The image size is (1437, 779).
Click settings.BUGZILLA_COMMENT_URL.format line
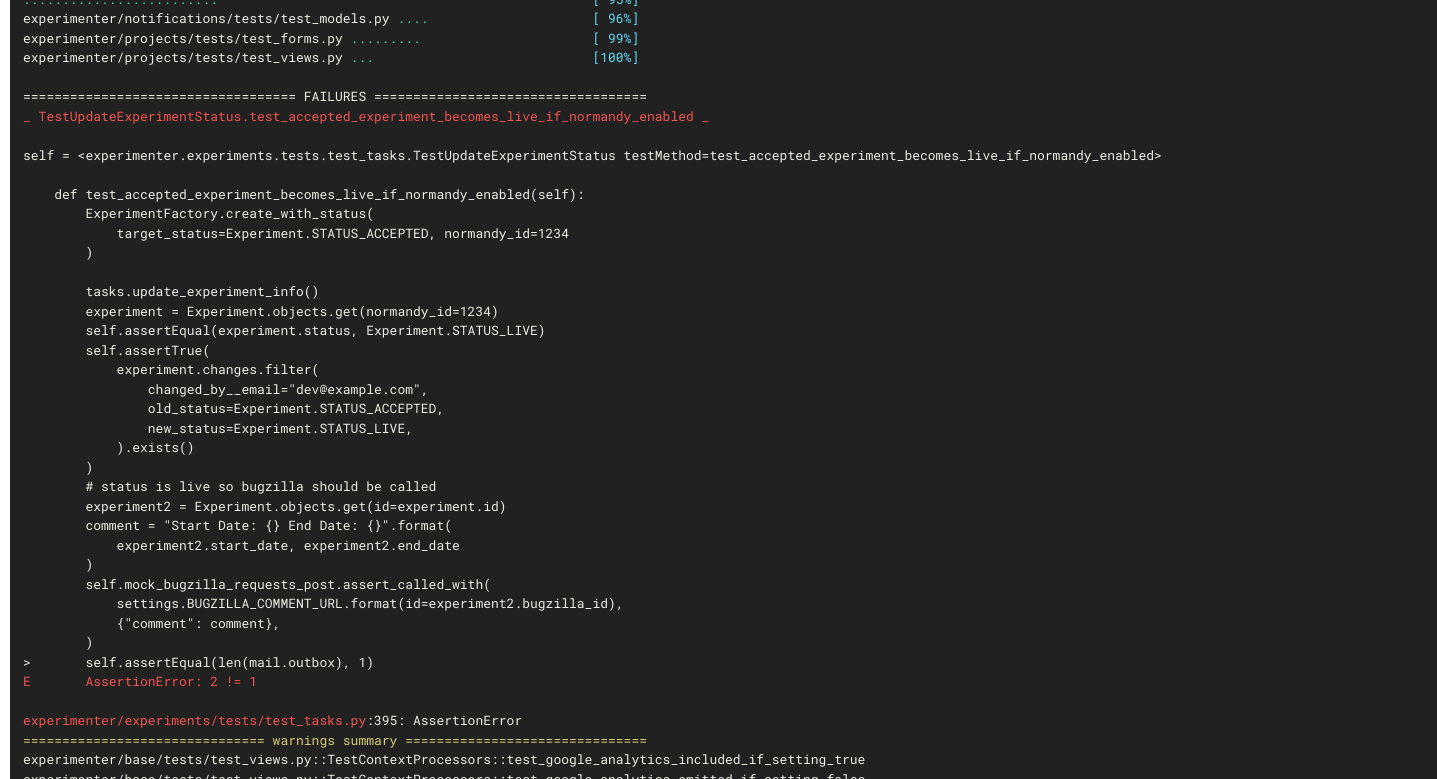coord(370,604)
